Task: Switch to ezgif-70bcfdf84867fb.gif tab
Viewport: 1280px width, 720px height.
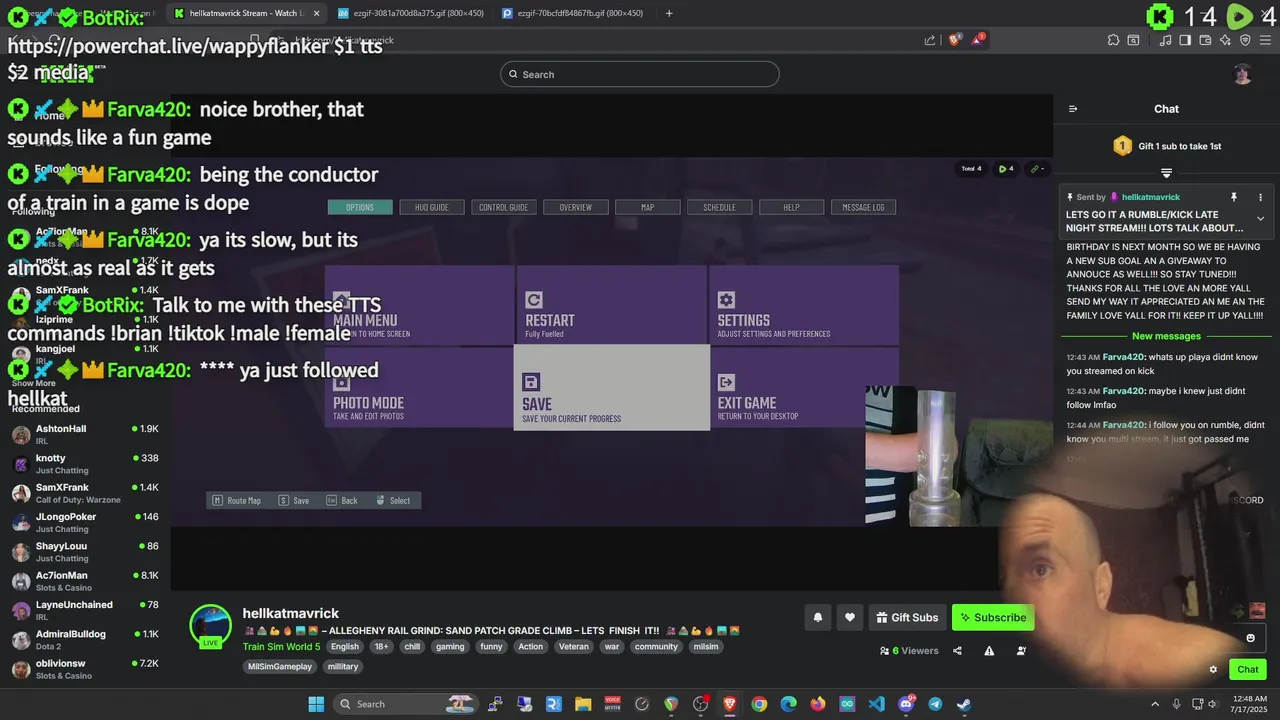Action: click(573, 13)
